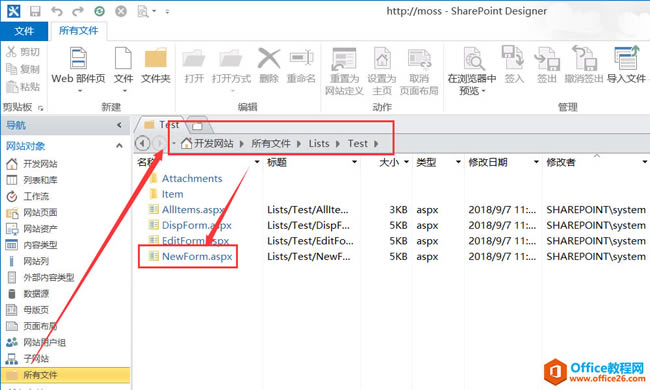Click 剪切 (Cut) in clipboard group
650x390 pixels.
click(23, 52)
